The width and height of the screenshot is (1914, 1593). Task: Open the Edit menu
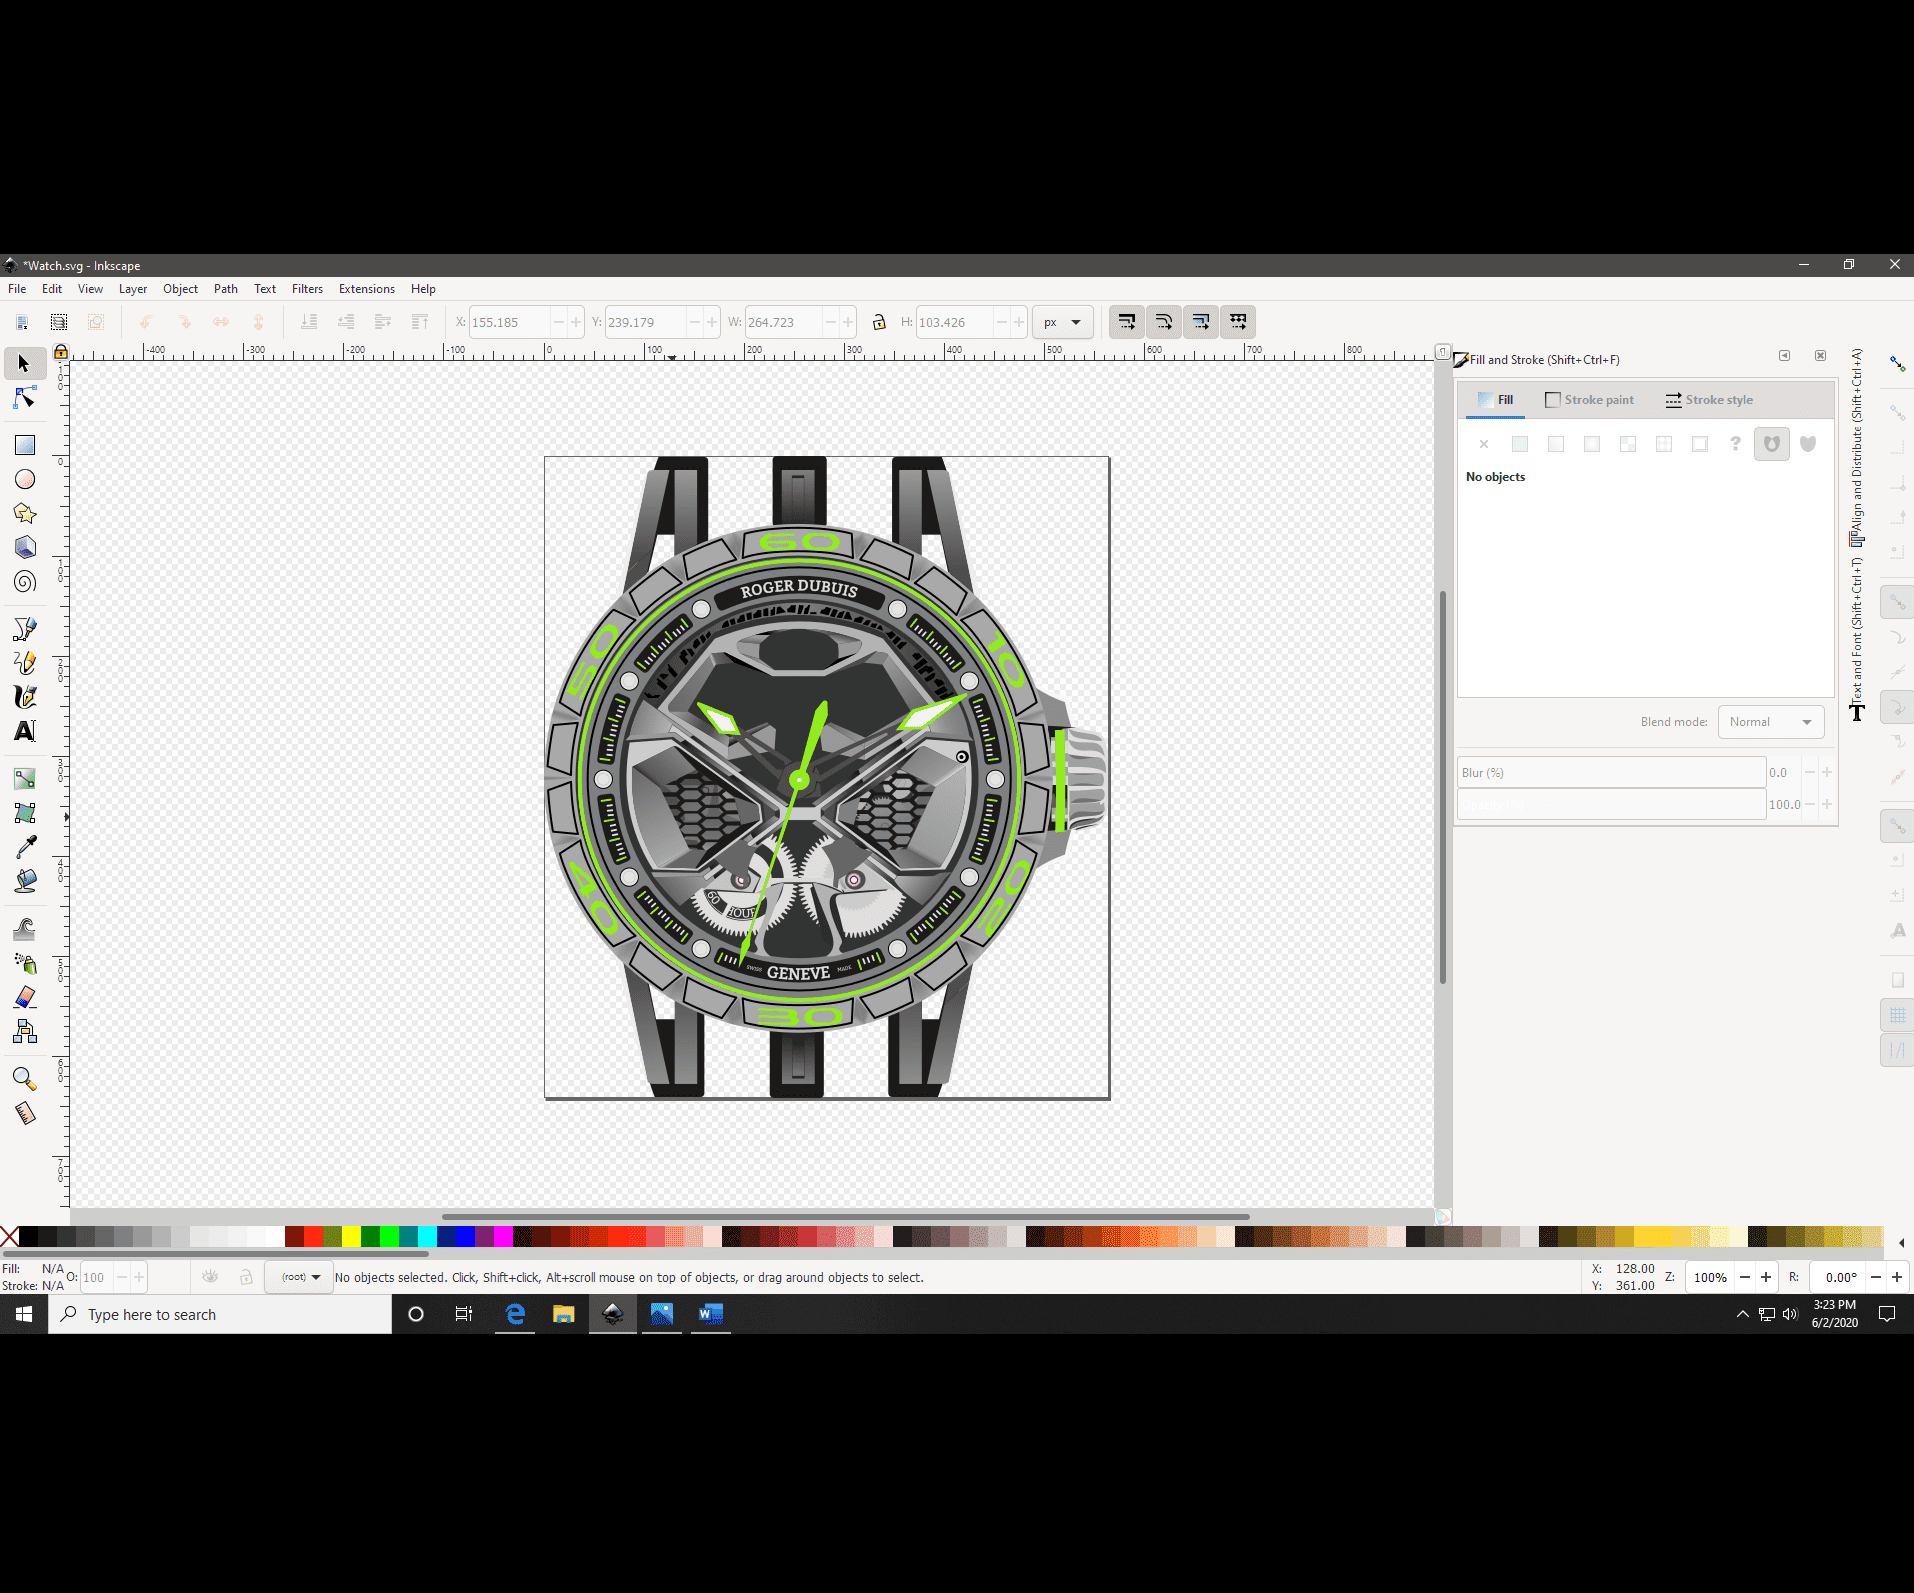point(52,289)
